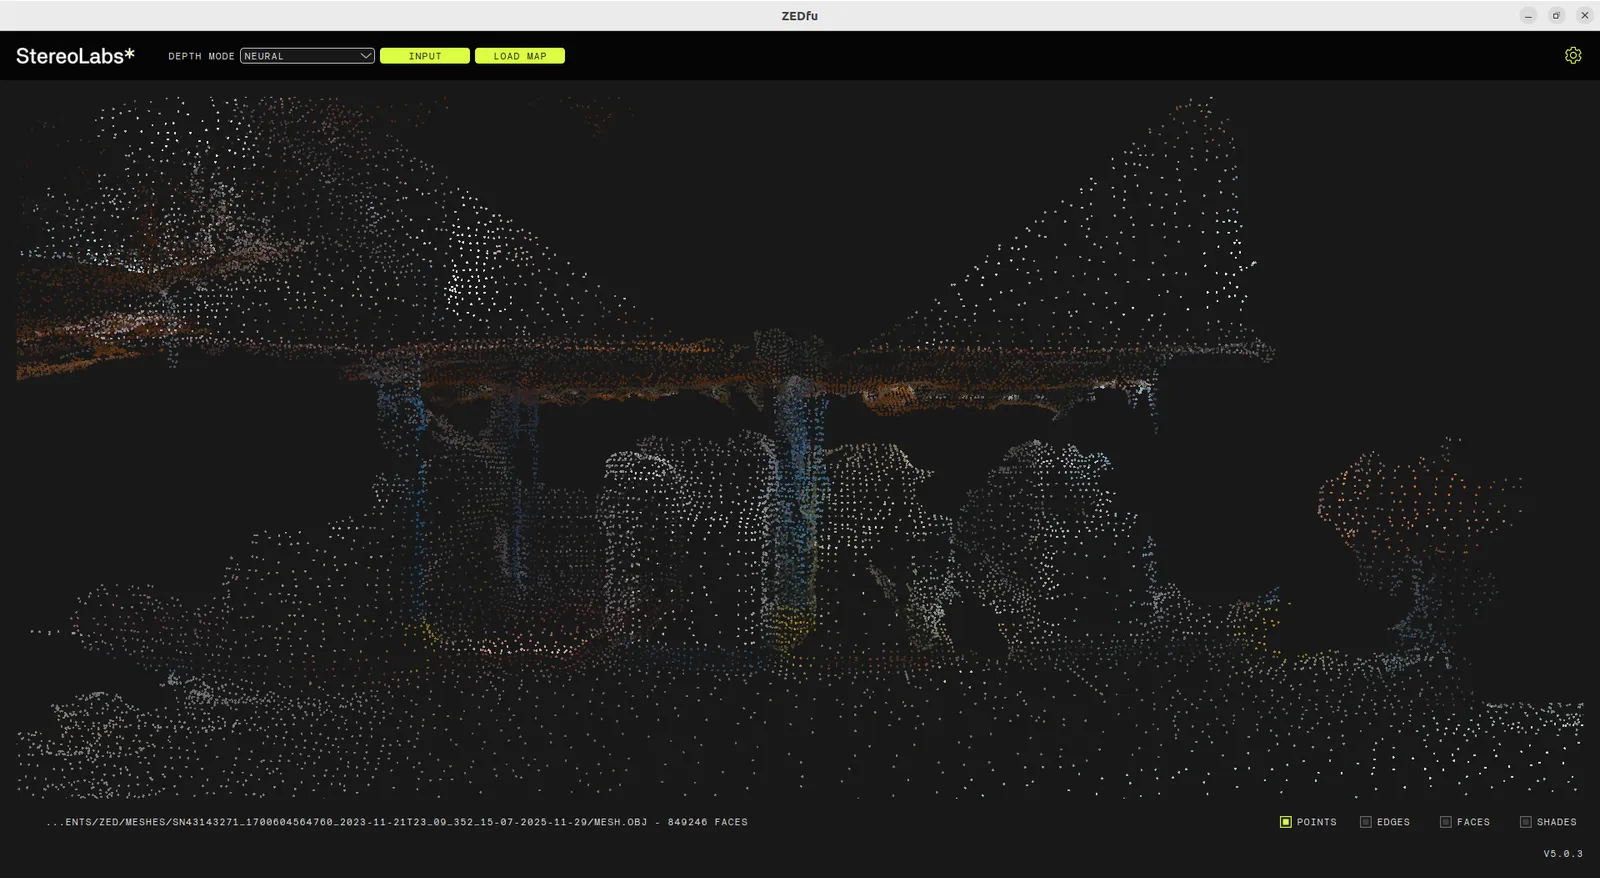Open the NEURAL depth mode dropdown

pyautogui.click(x=307, y=56)
